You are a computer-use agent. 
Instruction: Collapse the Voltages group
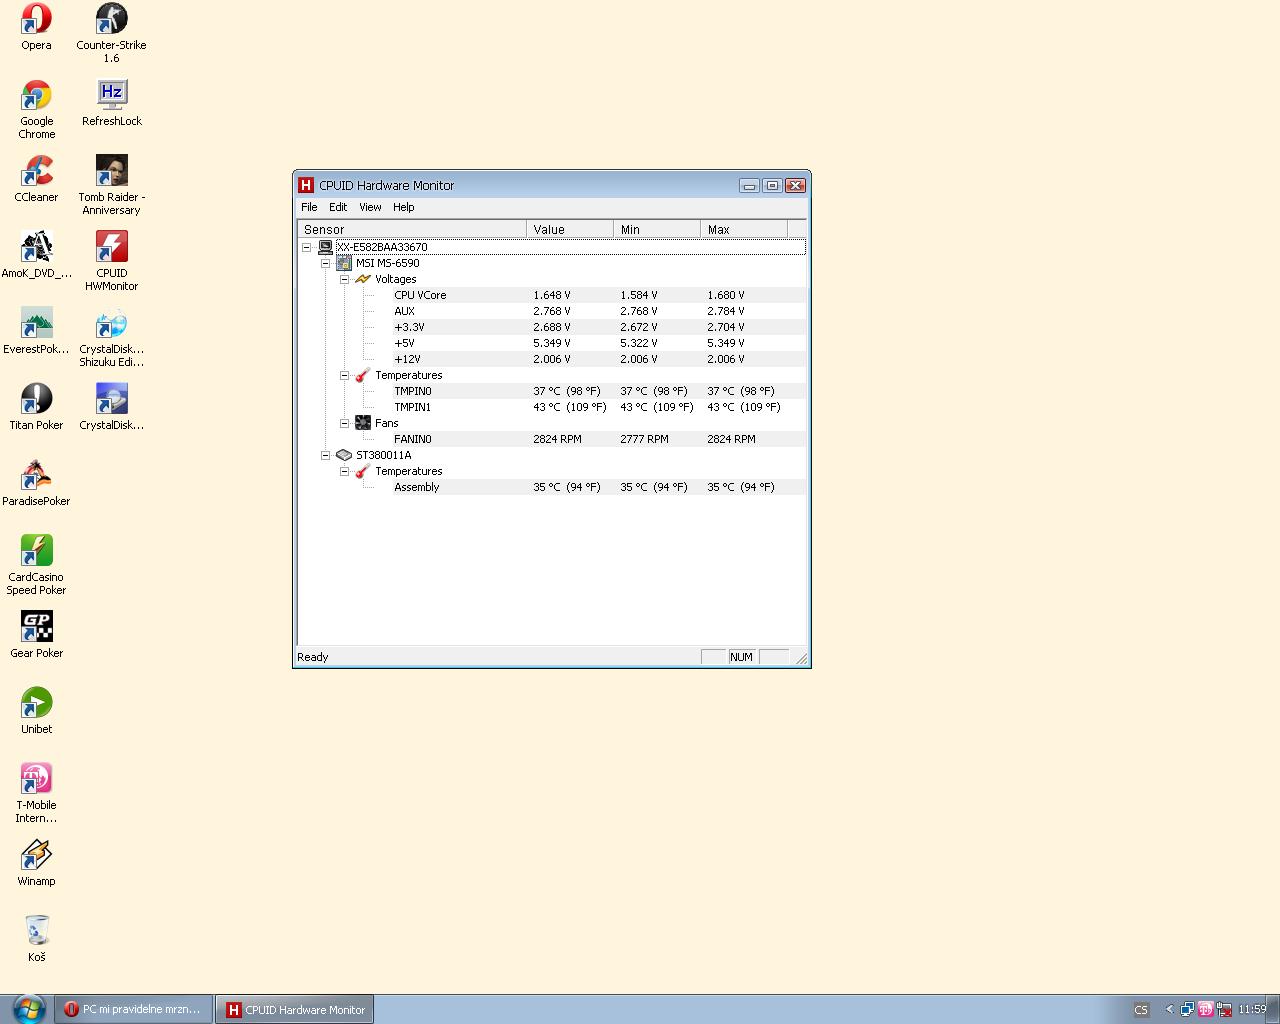point(345,279)
